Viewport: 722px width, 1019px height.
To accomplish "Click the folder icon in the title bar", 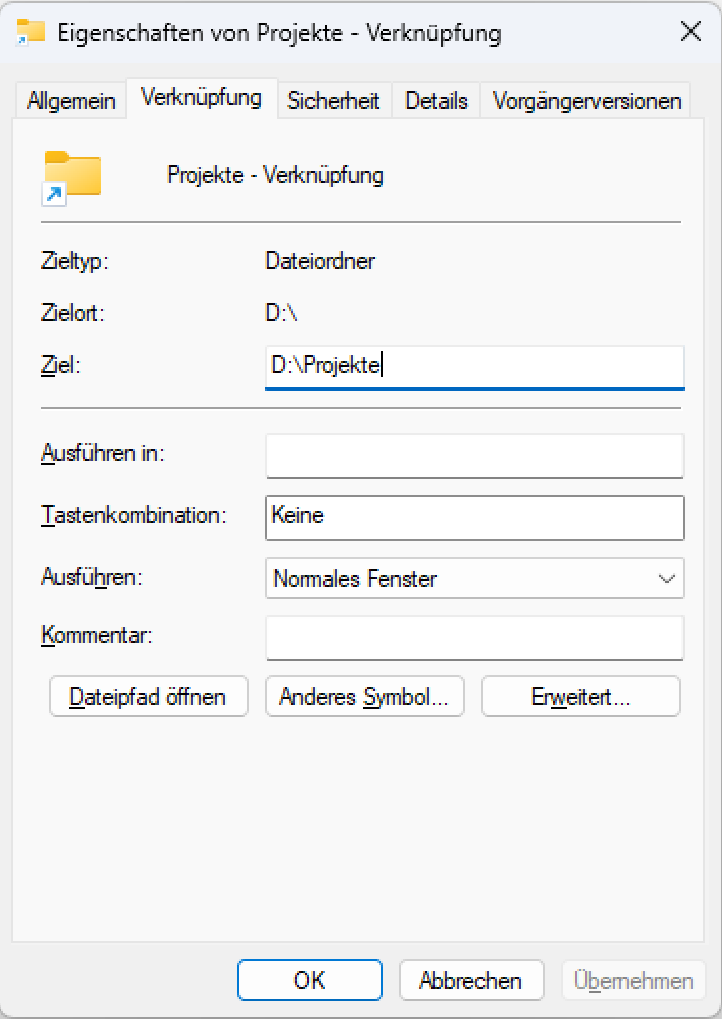I will pos(31,32).
